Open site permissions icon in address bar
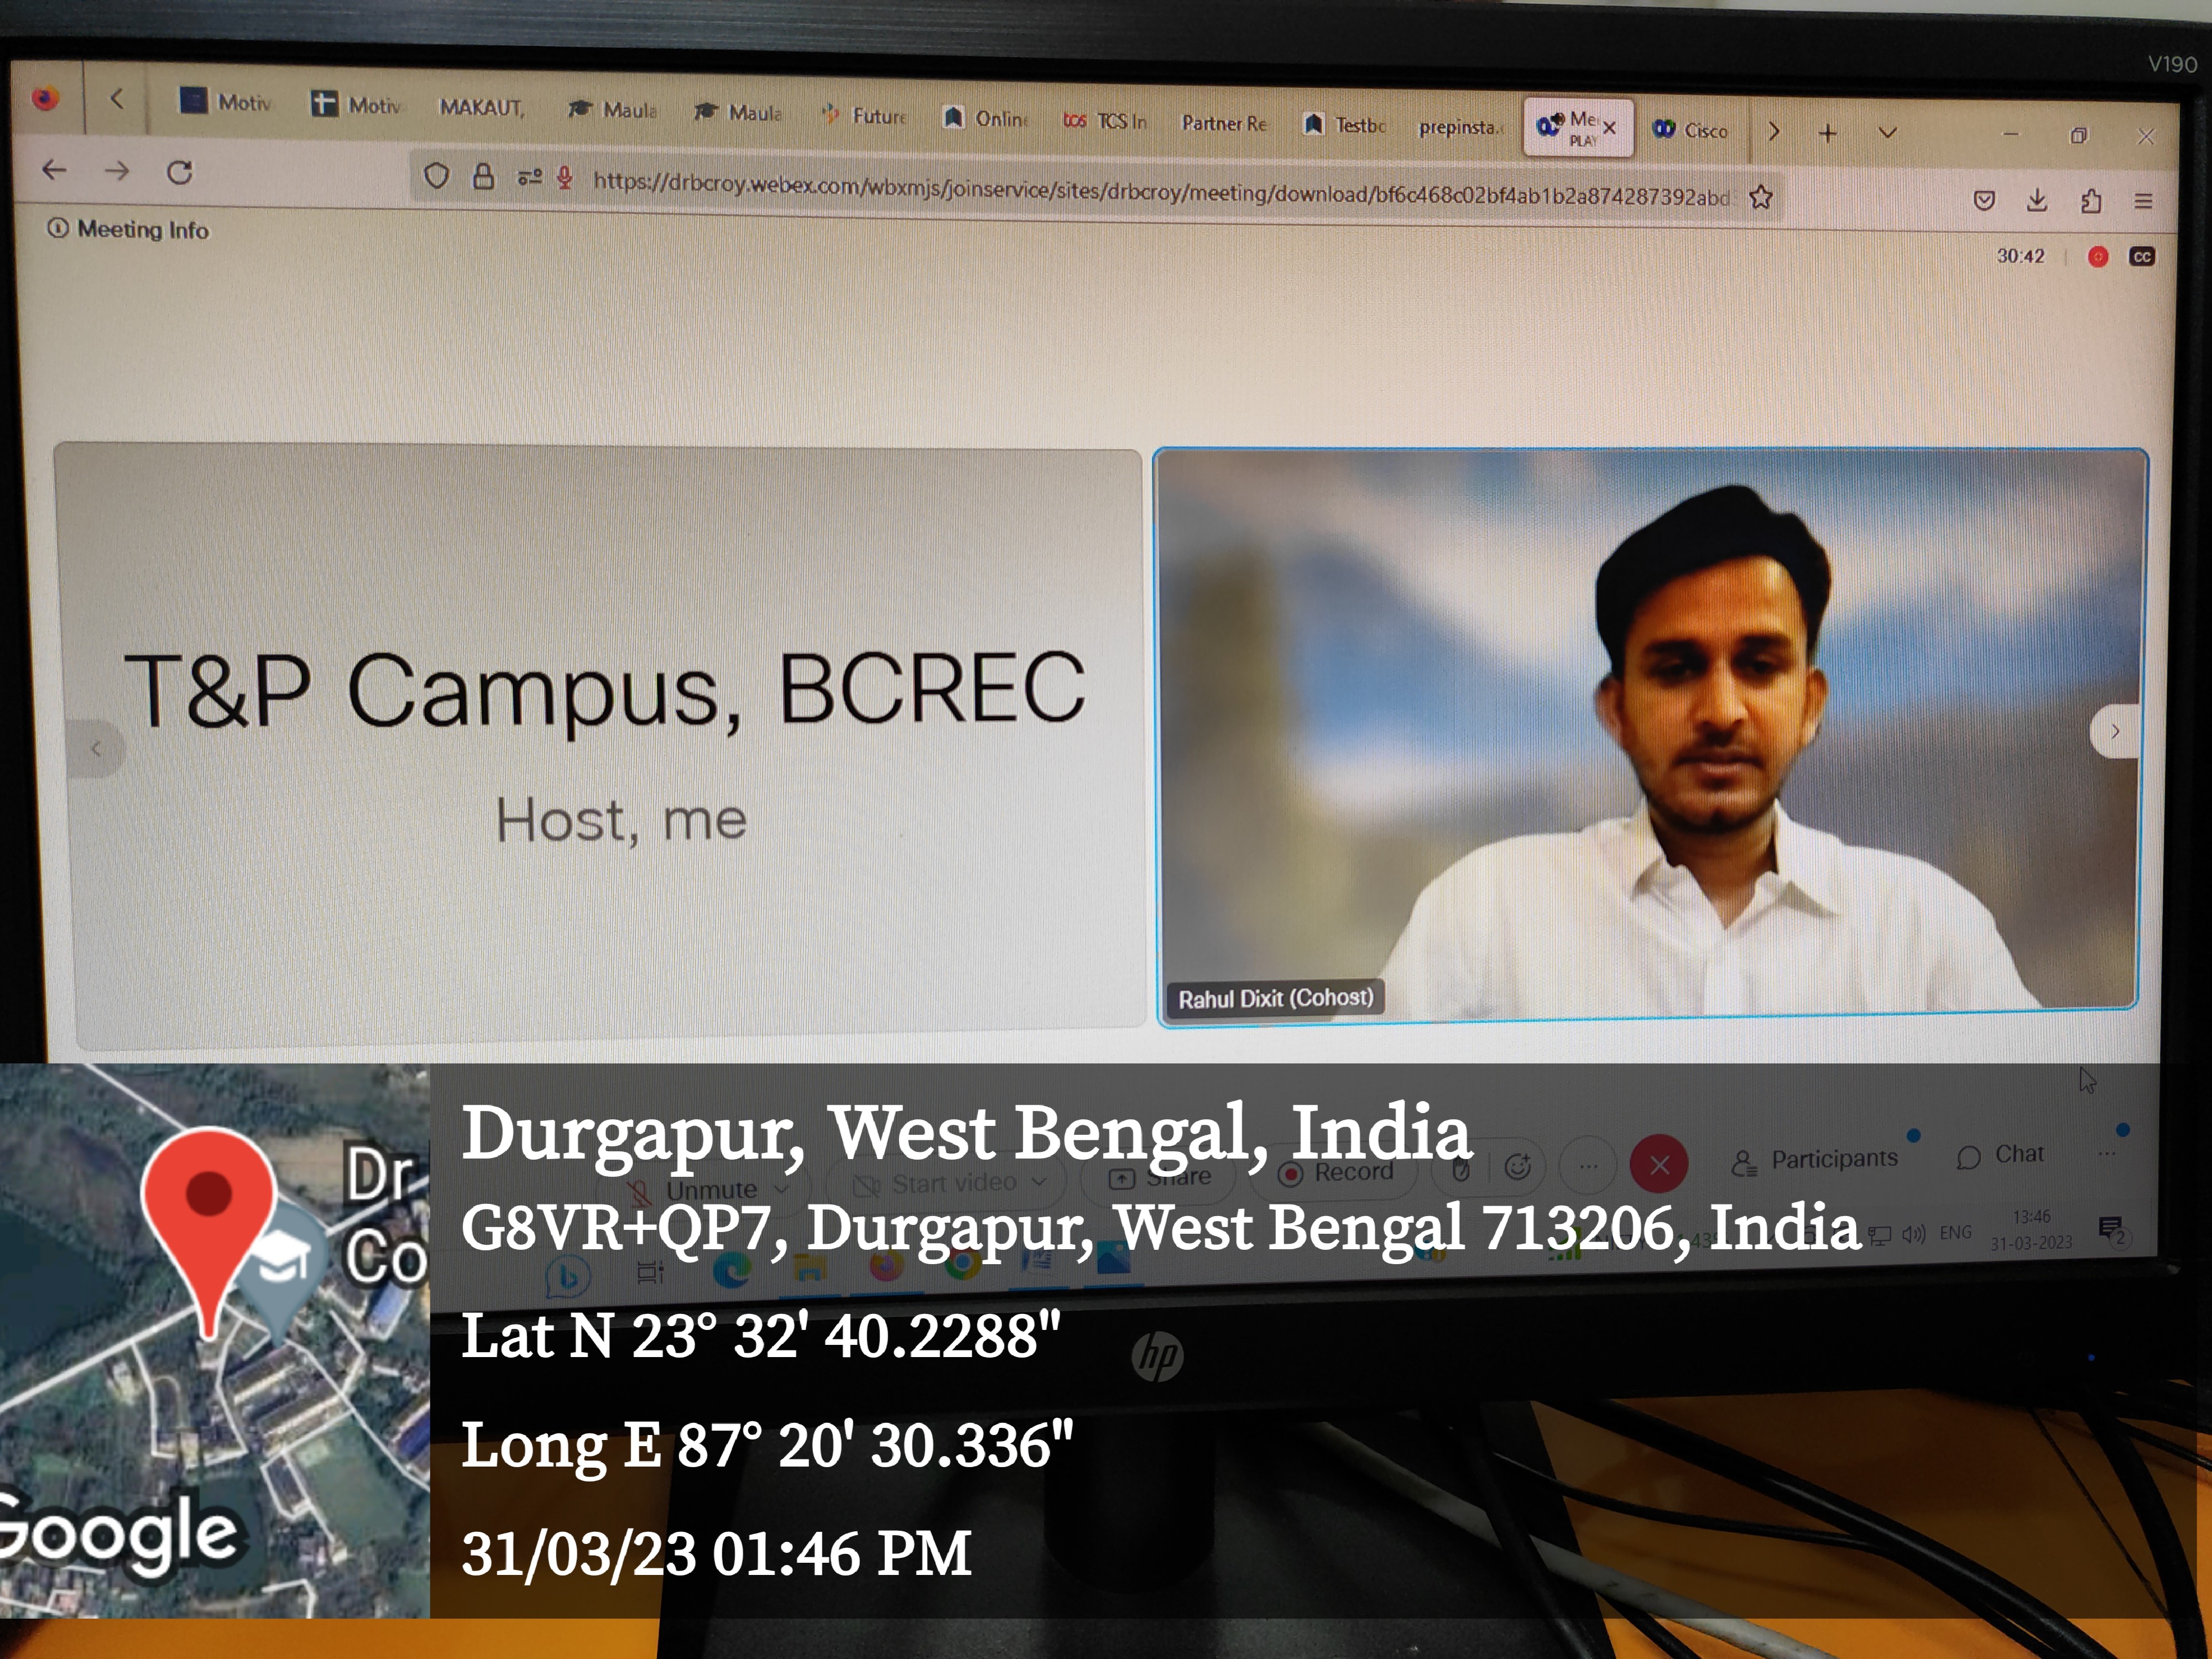The image size is (2212, 1659). (x=529, y=178)
